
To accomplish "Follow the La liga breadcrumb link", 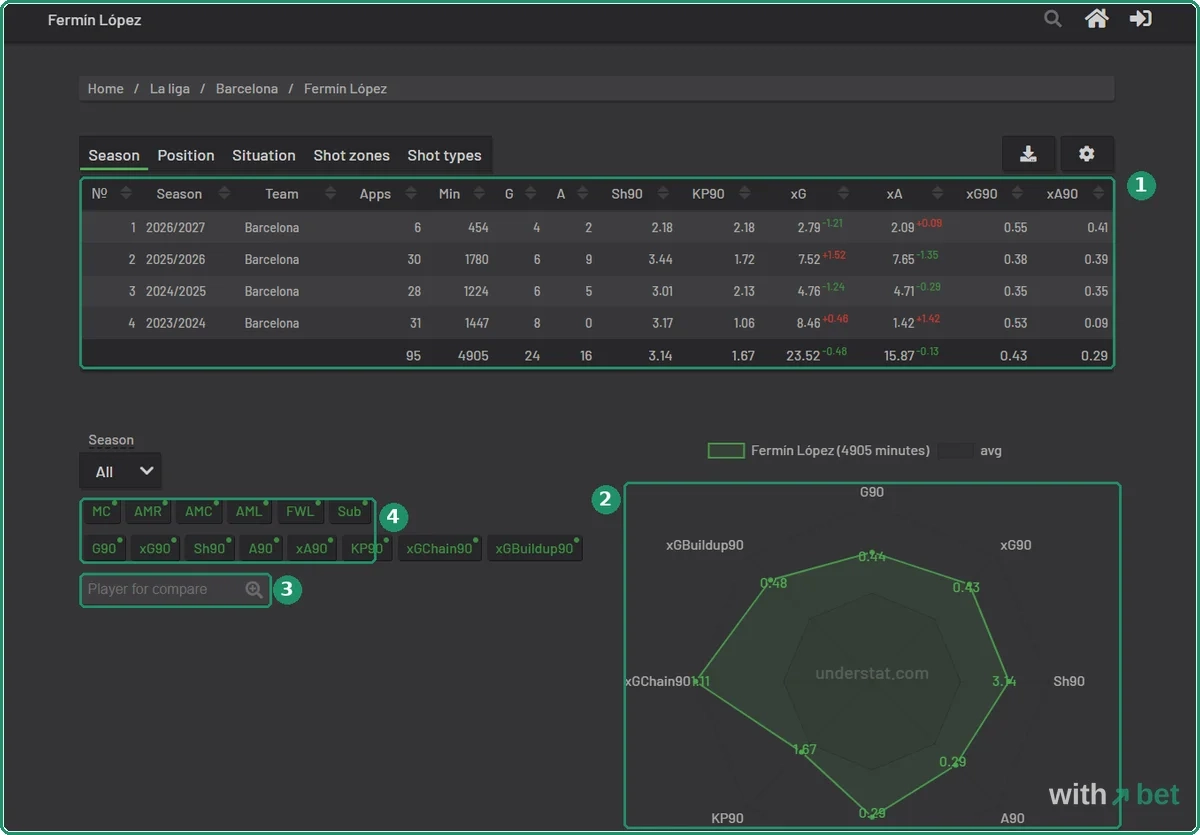I will point(172,89).
